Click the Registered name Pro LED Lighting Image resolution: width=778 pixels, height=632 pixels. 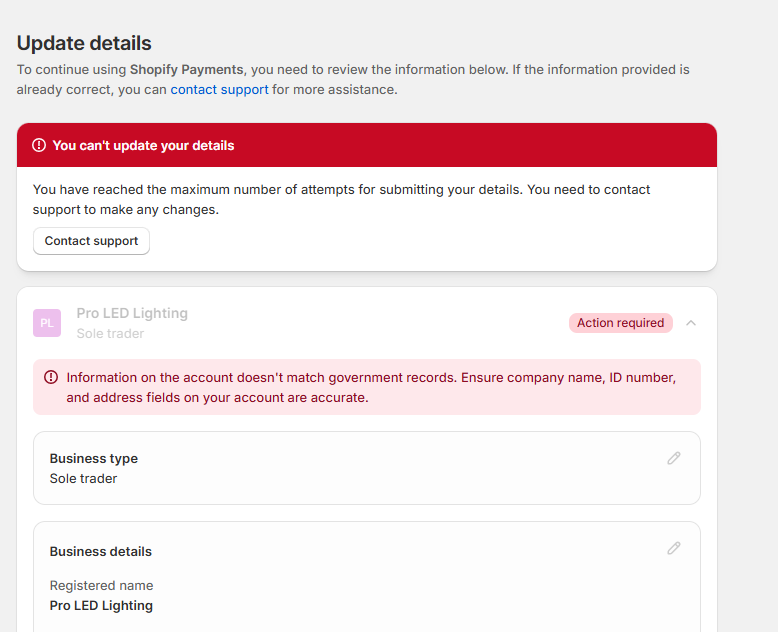(x=101, y=606)
